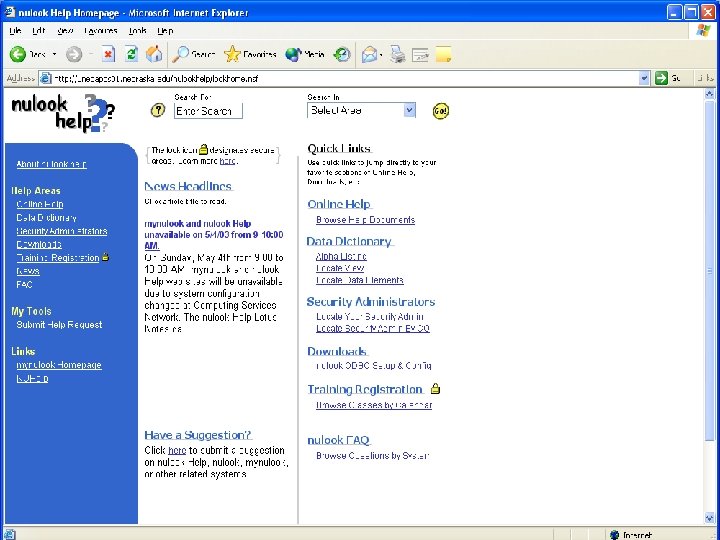This screenshot has width=720, height=540.
Task: Click the yellow Go! search button
Action: click(x=440, y=111)
